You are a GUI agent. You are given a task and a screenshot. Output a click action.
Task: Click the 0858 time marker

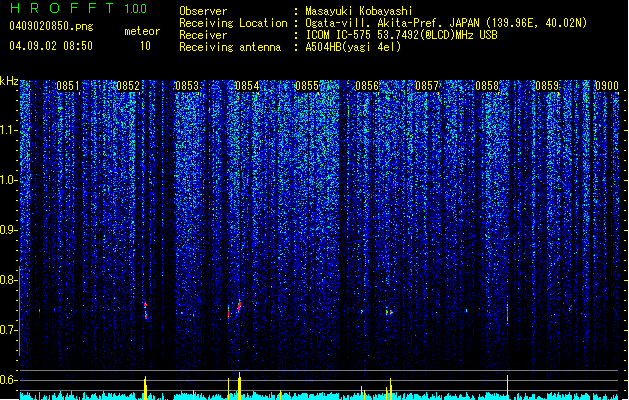tap(487, 86)
